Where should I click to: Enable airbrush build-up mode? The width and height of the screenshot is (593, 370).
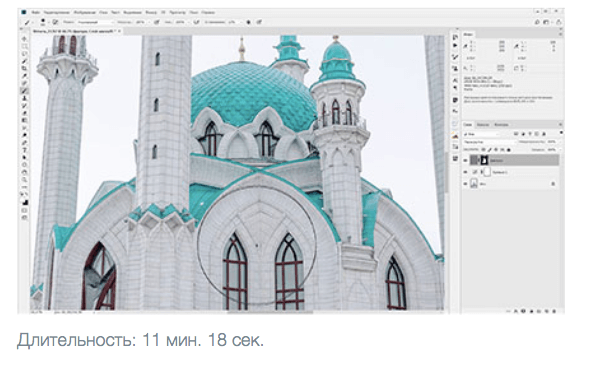(196, 22)
